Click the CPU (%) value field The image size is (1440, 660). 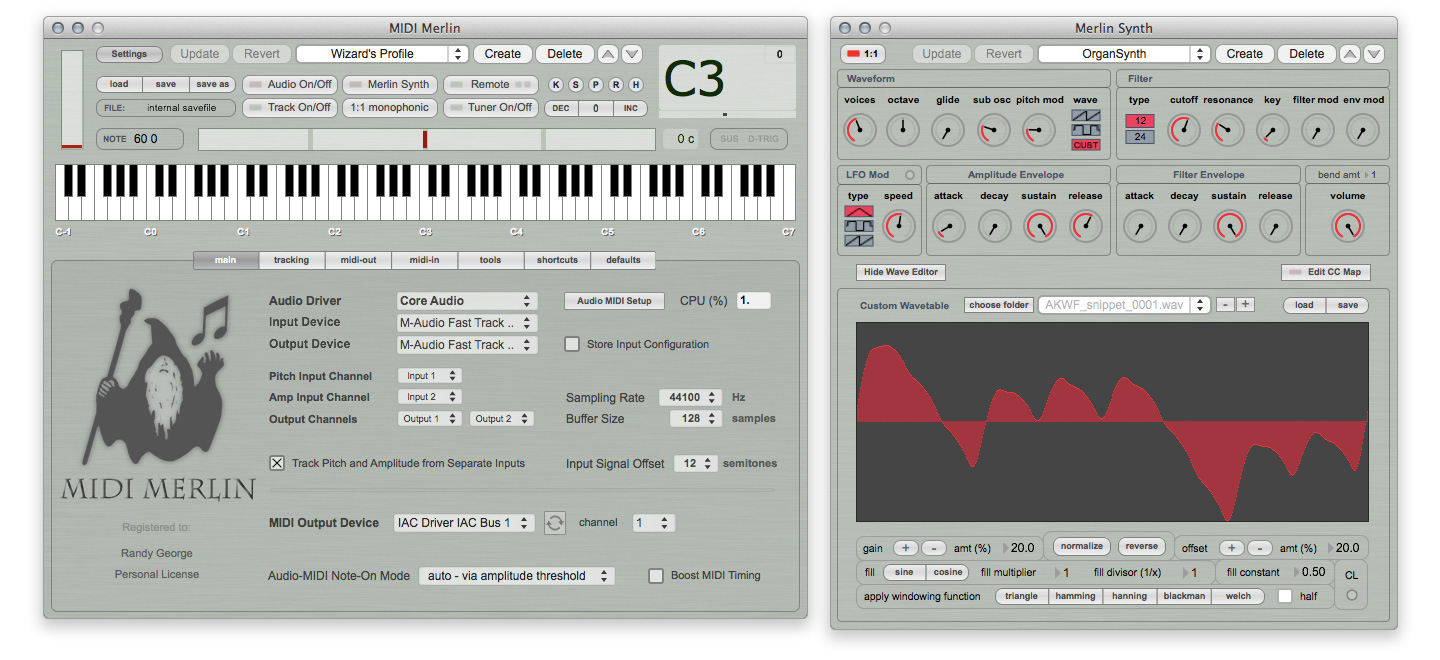753,300
